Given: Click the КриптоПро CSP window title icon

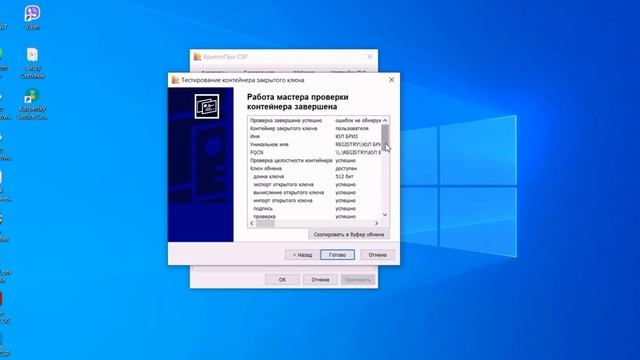Looking at the screenshot, I should coord(198,57).
